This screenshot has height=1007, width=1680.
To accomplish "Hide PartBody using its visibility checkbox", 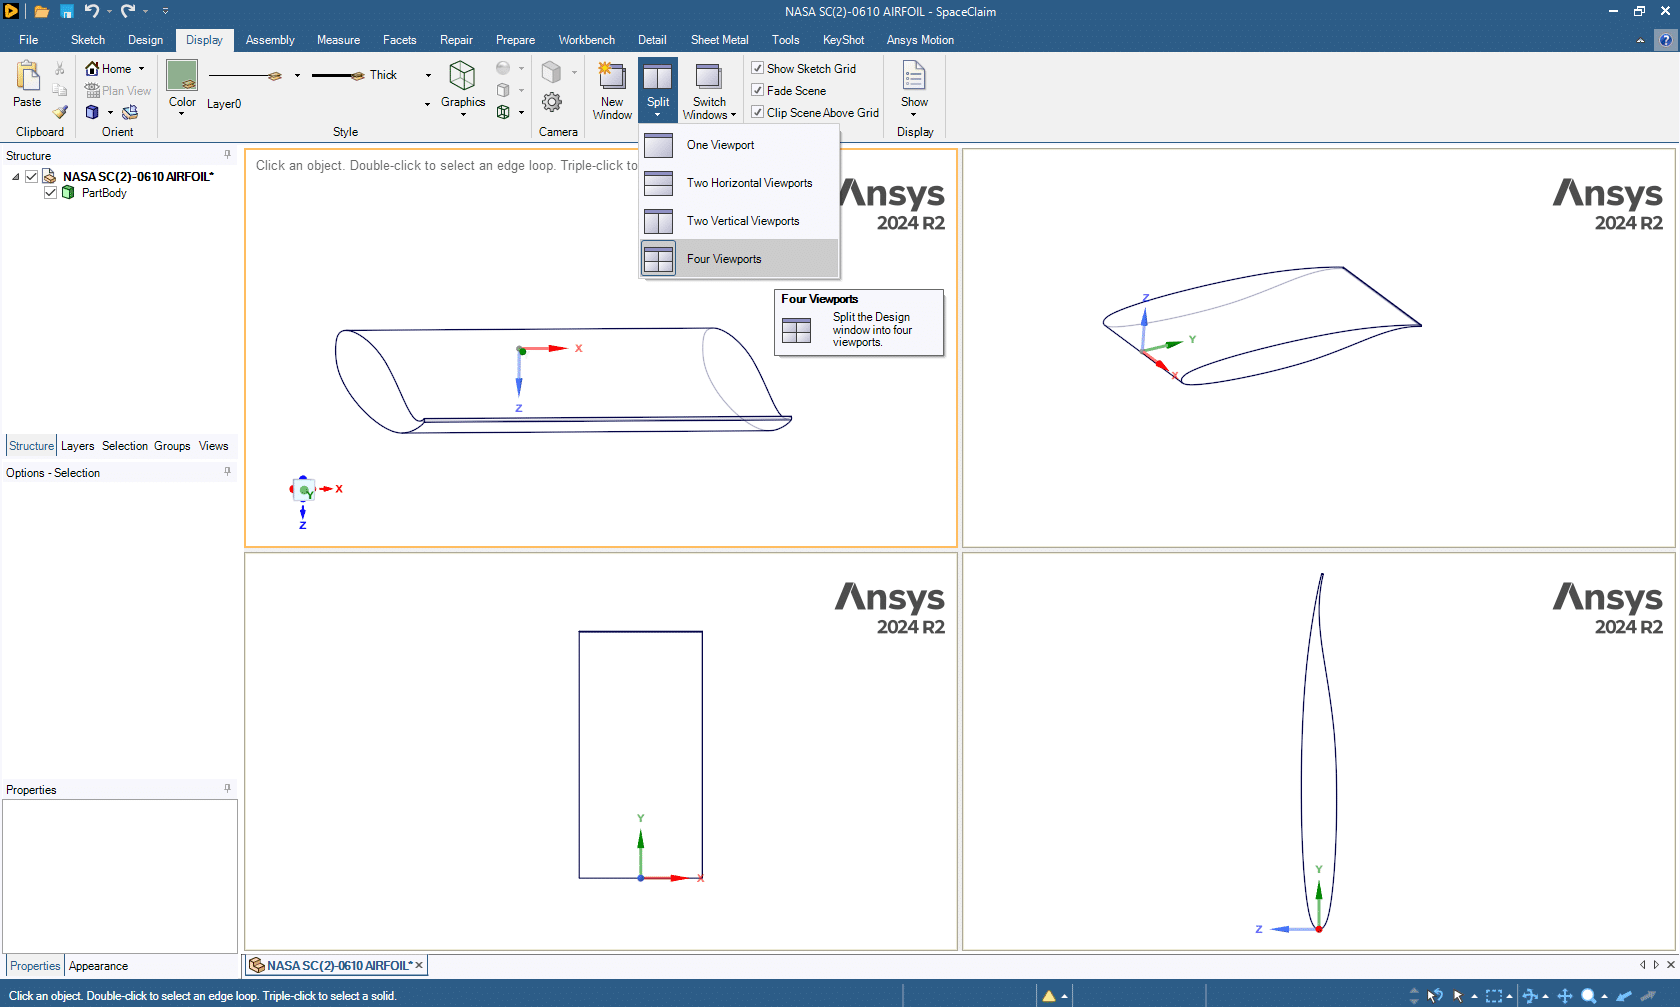I will pyautogui.click(x=50, y=193).
